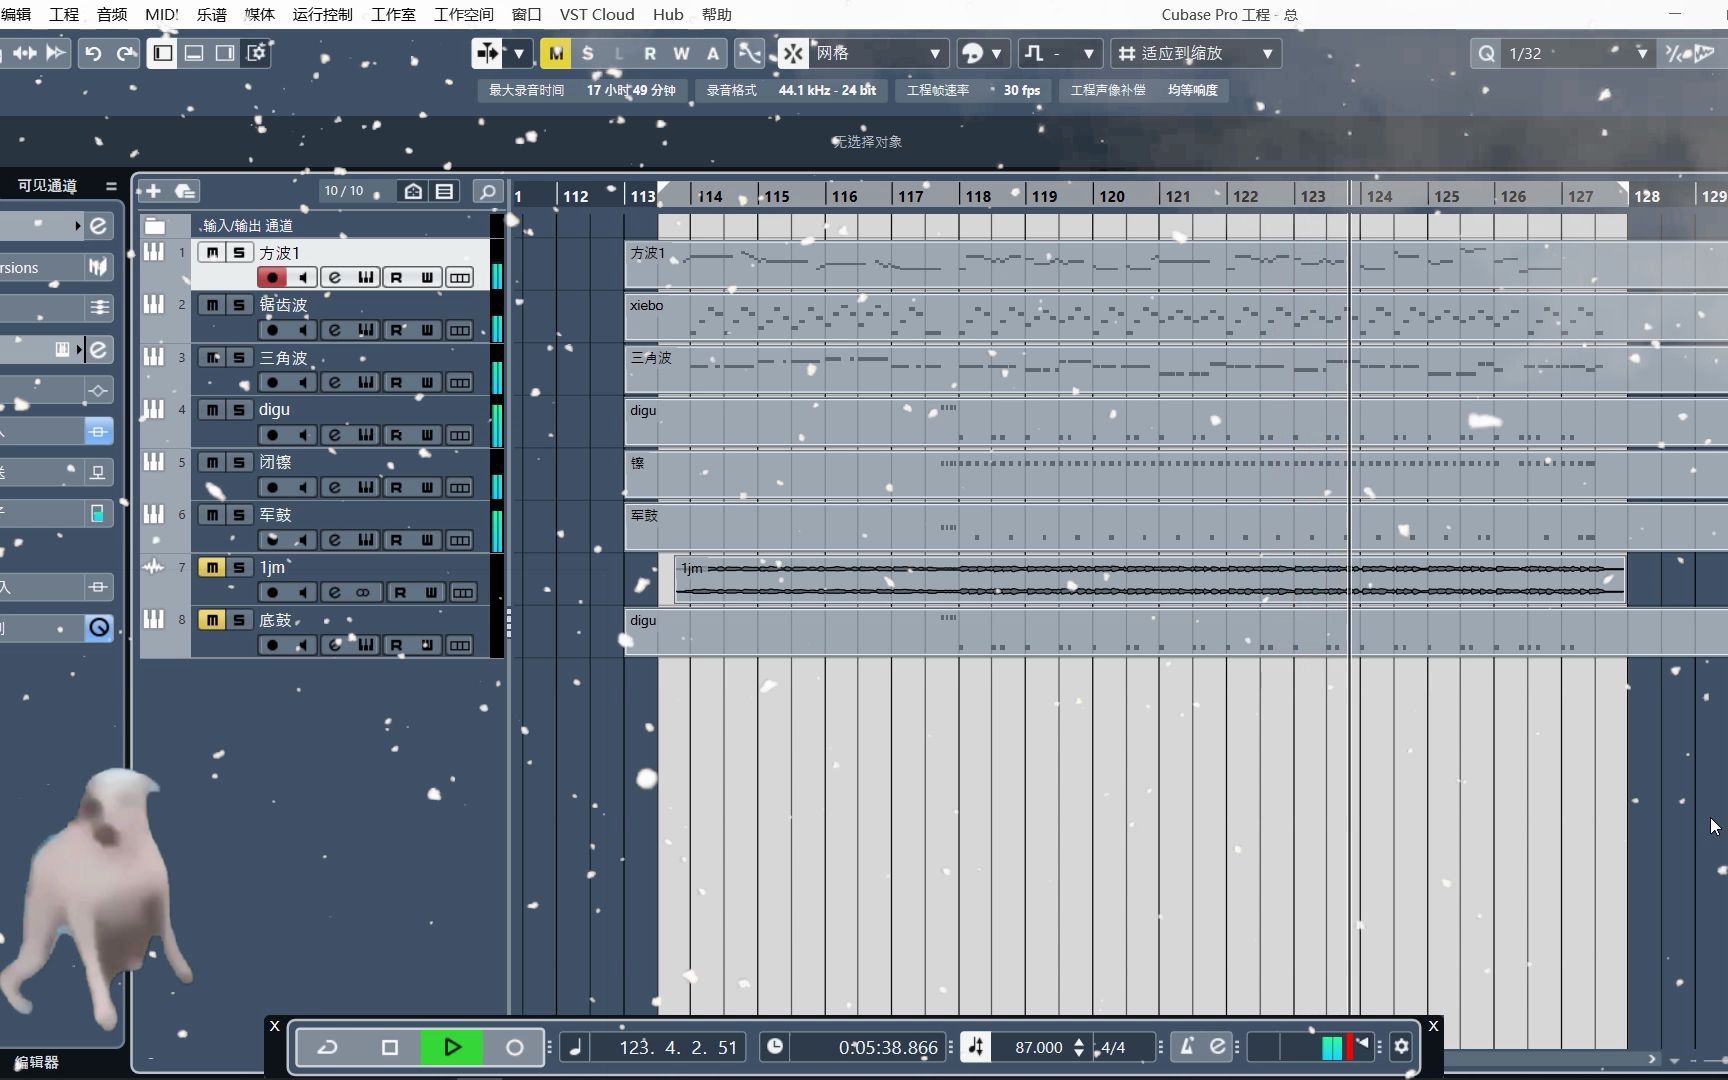Click the add track plus icon
Viewport: 1728px width, 1080px height.
(153, 191)
